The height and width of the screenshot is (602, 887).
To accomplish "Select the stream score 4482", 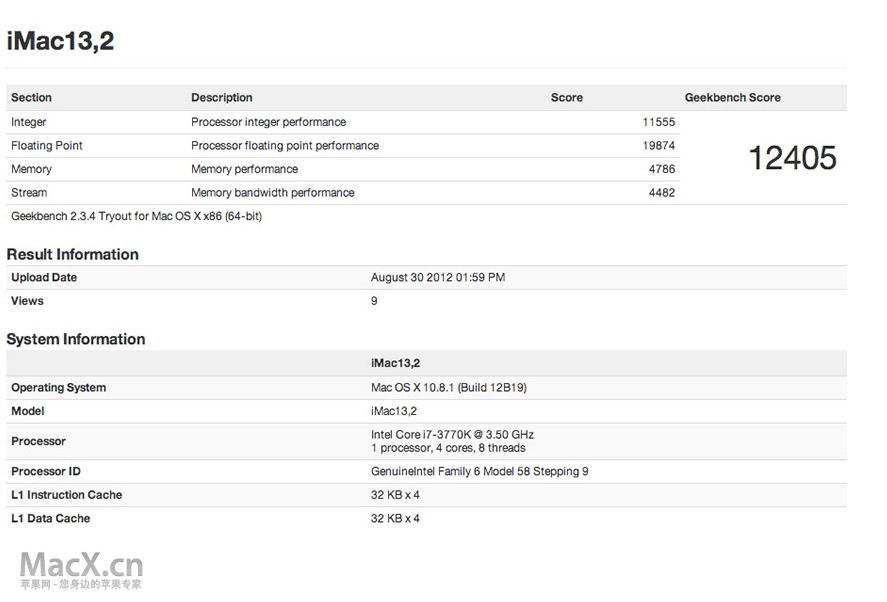I will click(662, 192).
